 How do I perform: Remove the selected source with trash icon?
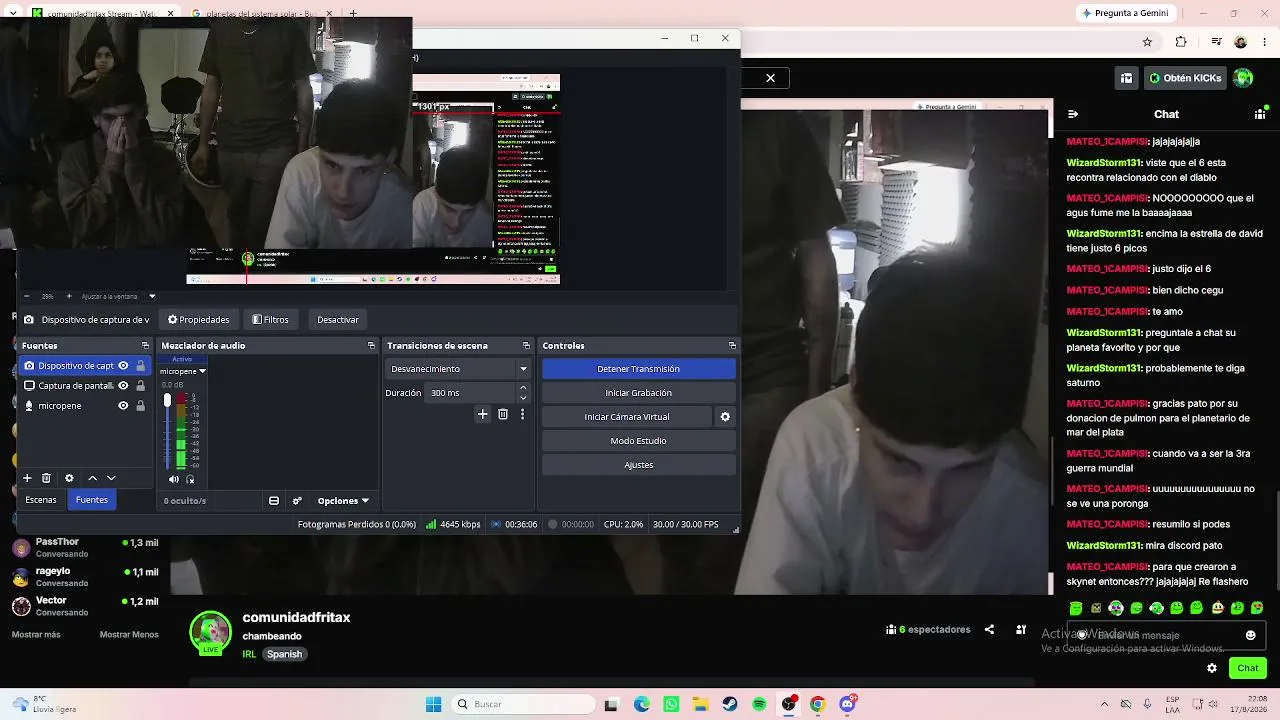46,478
